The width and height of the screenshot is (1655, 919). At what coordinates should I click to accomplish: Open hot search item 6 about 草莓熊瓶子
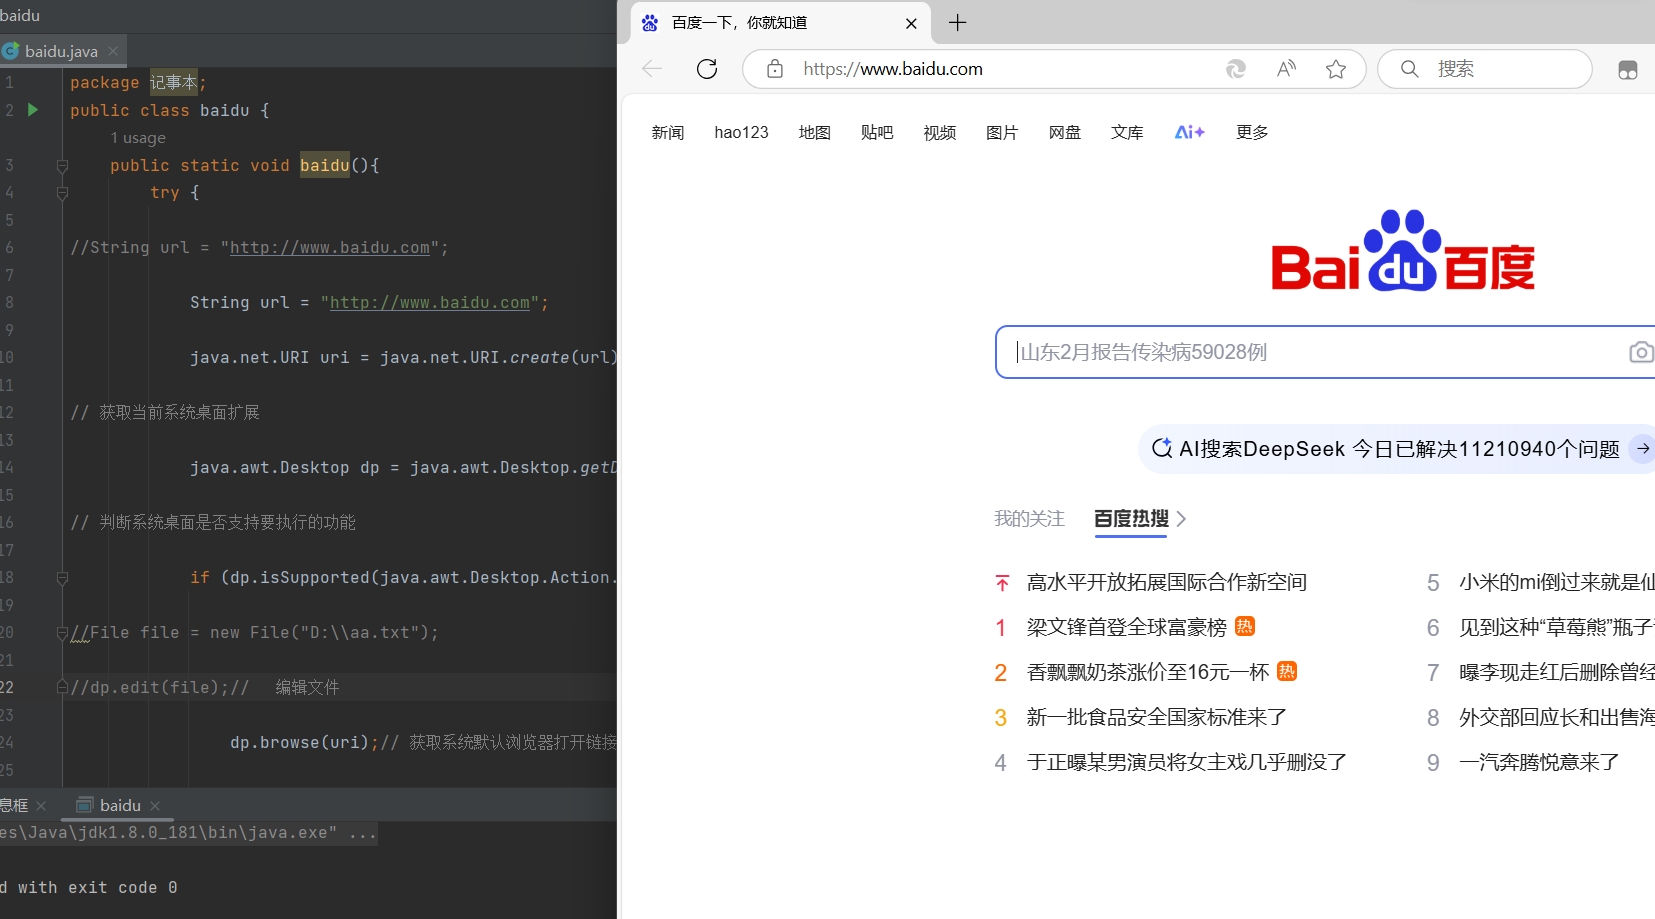(x=1556, y=627)
